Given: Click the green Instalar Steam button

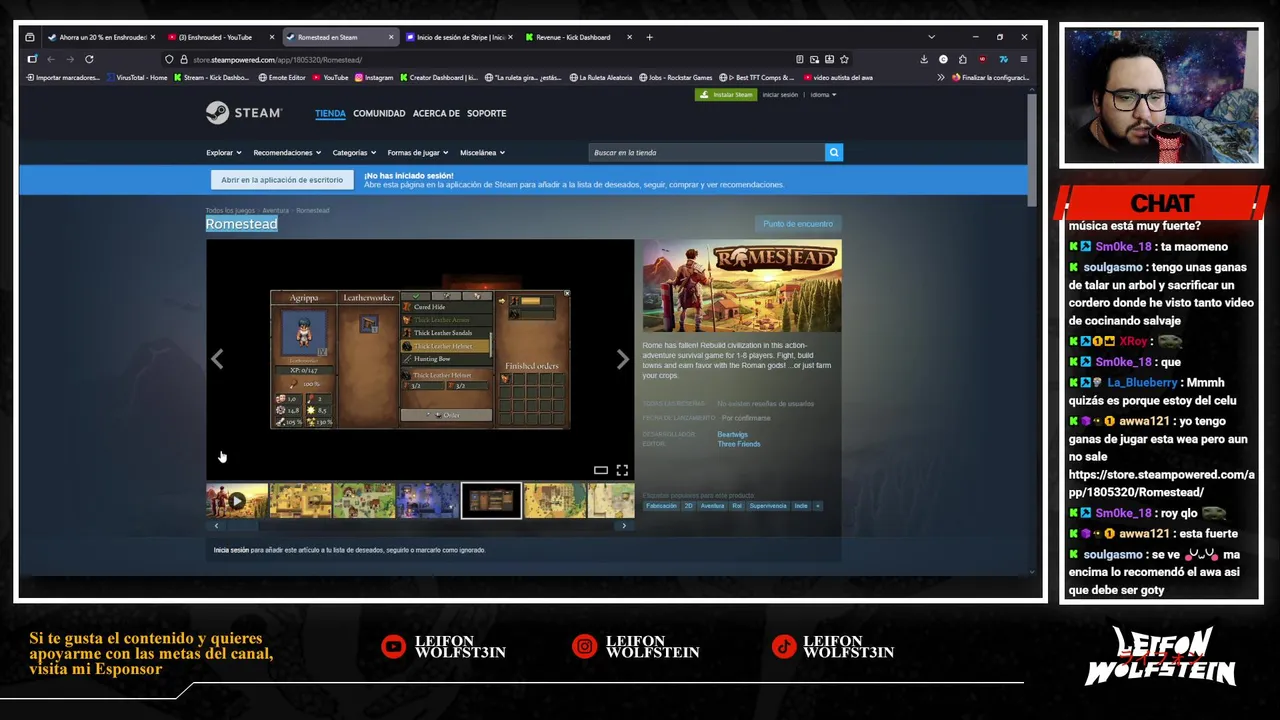Looking at the screenshot, I should 726,95.
